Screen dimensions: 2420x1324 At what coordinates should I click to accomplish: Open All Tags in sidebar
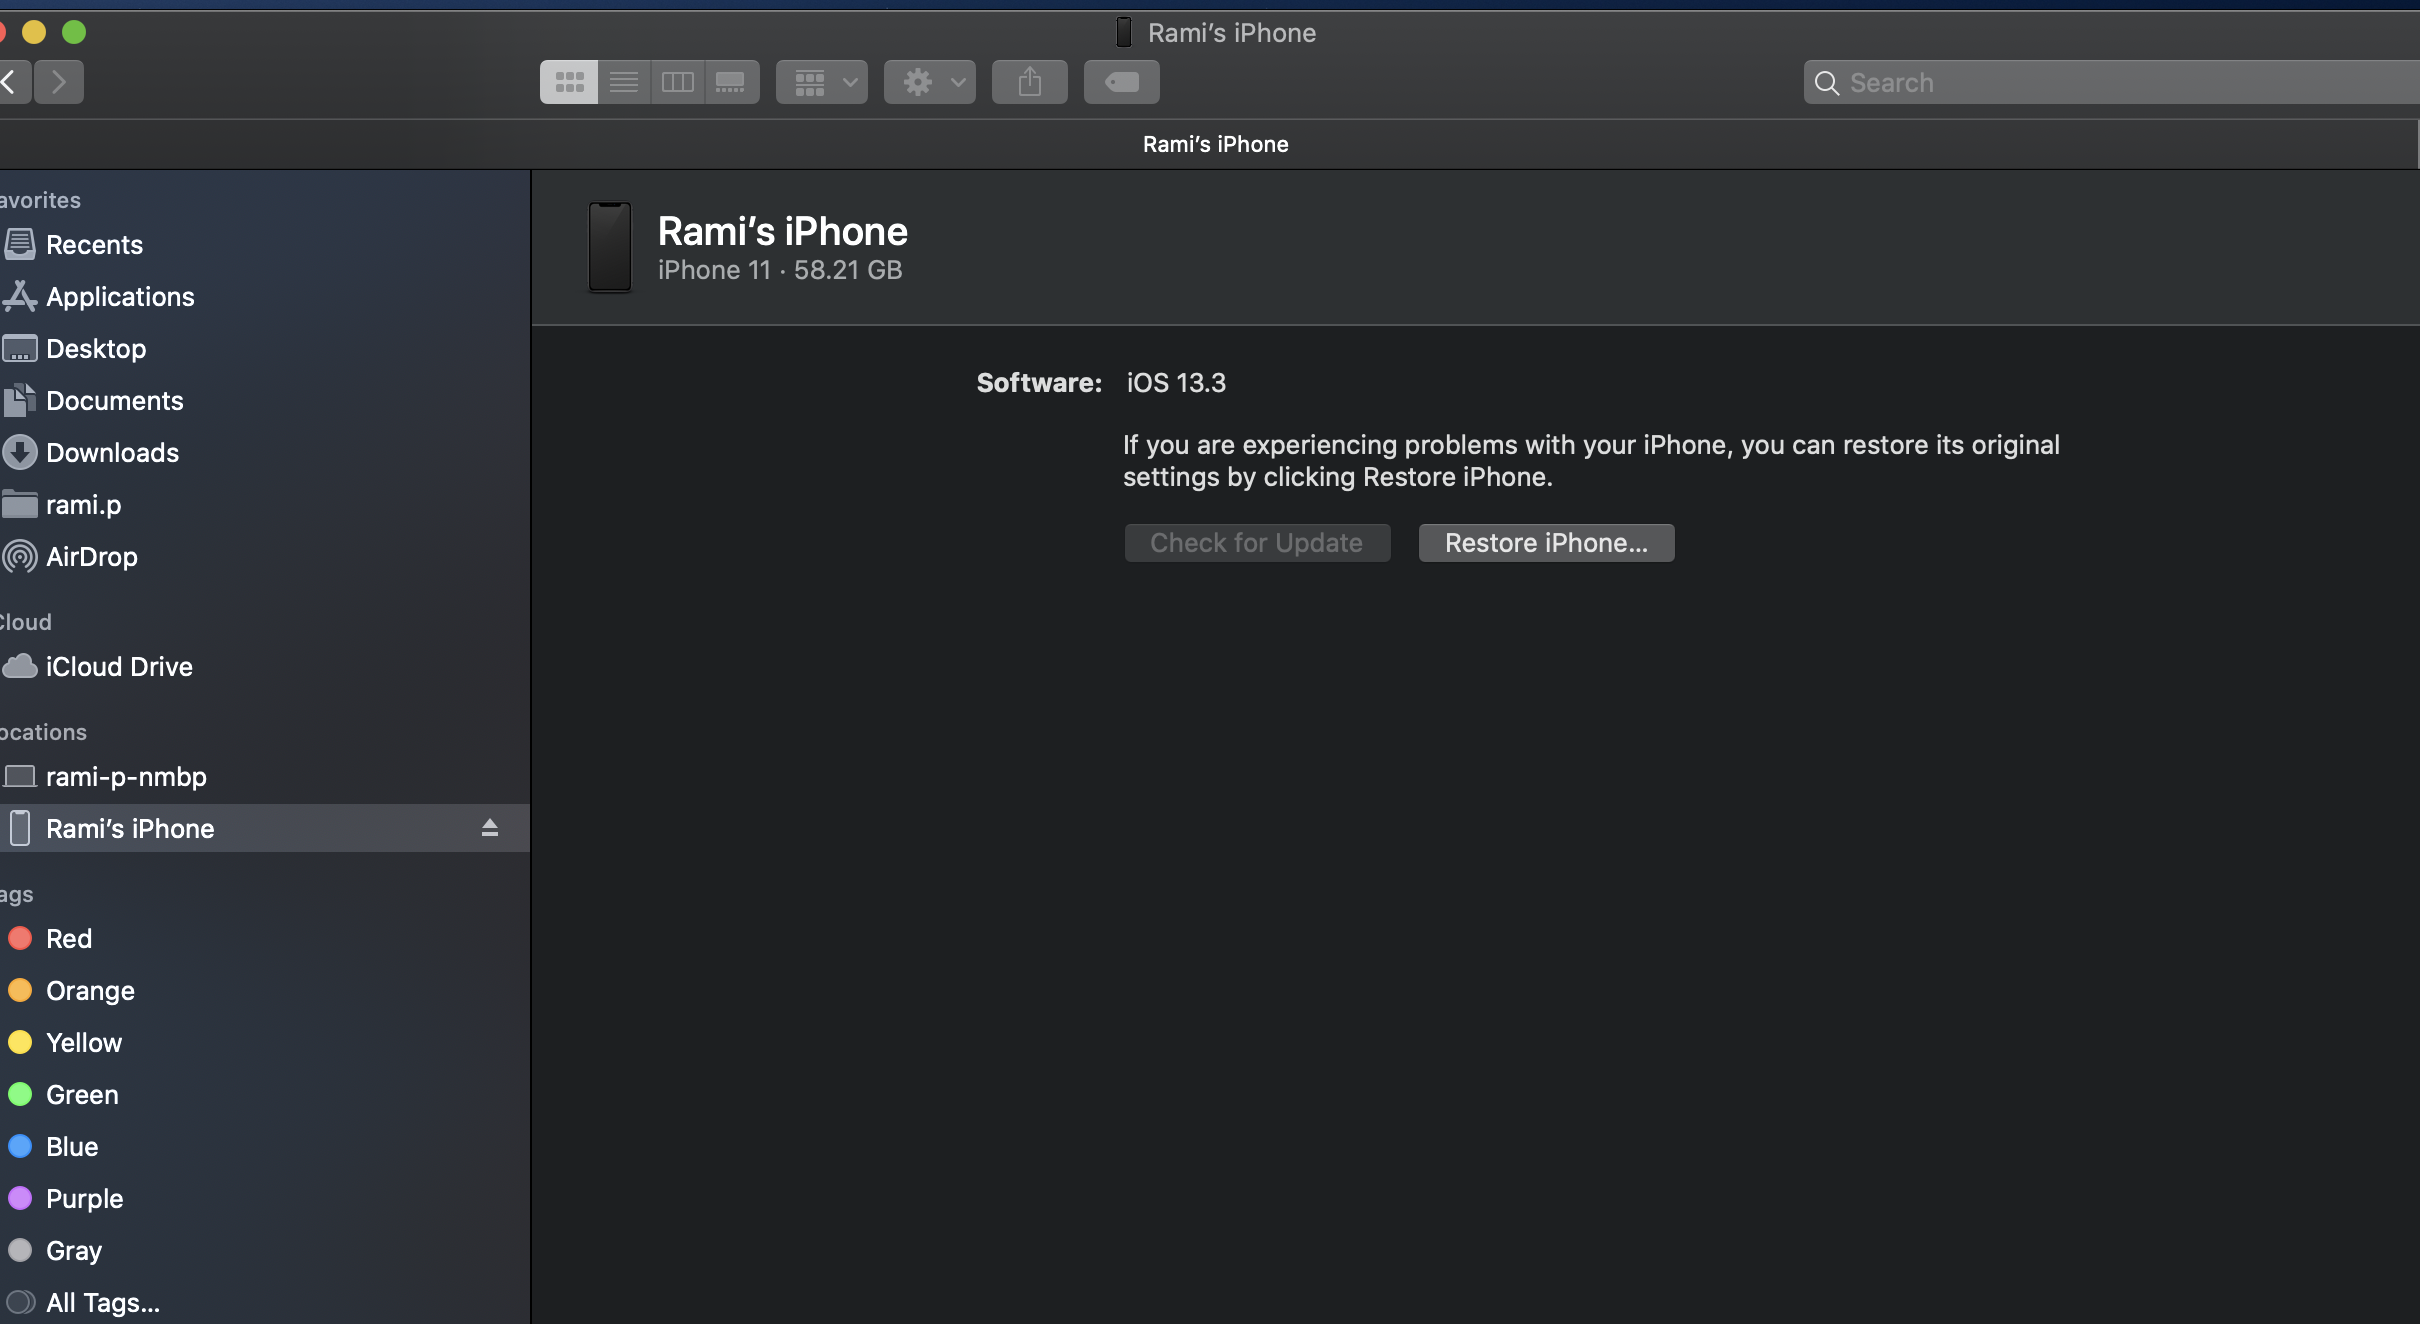coord(102,1302)
